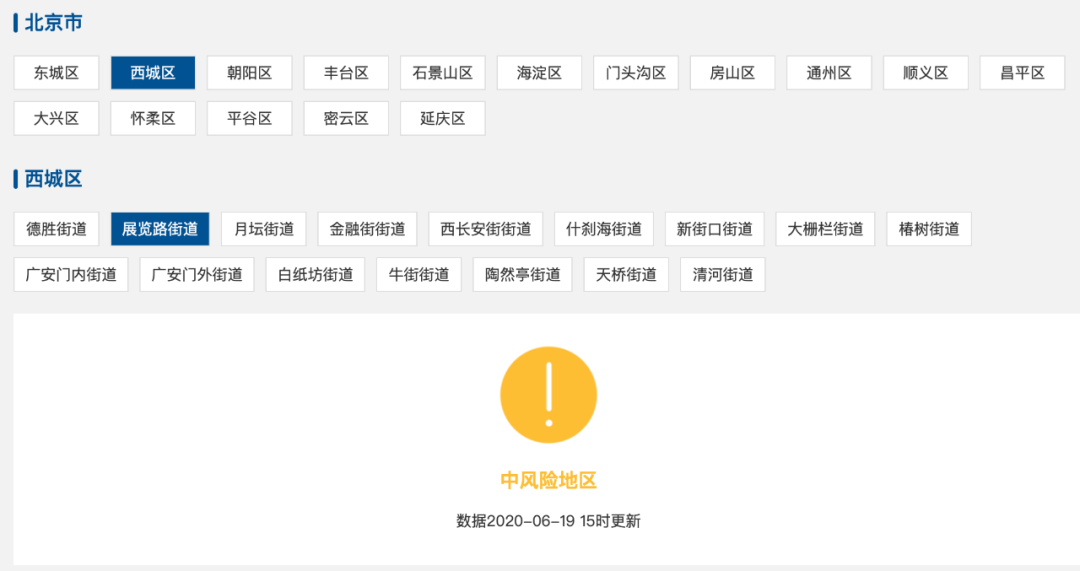Pick 密云区 district
The image size is (1080, 571).
coord(346,118)
